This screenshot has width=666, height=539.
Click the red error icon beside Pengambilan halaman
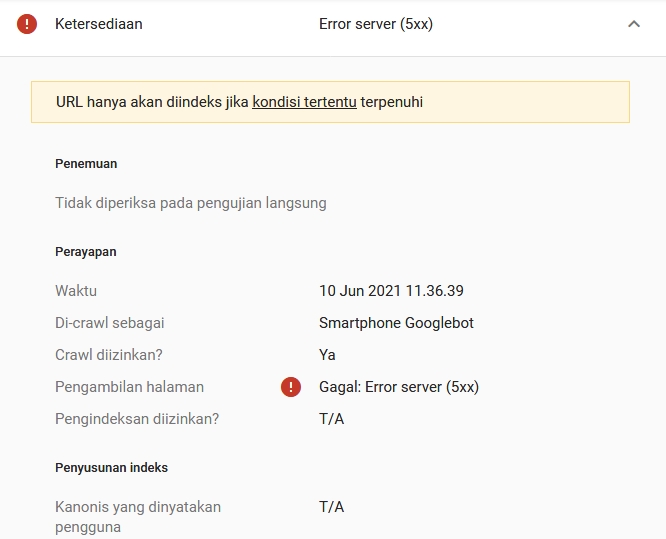click(x=291, y=387)
